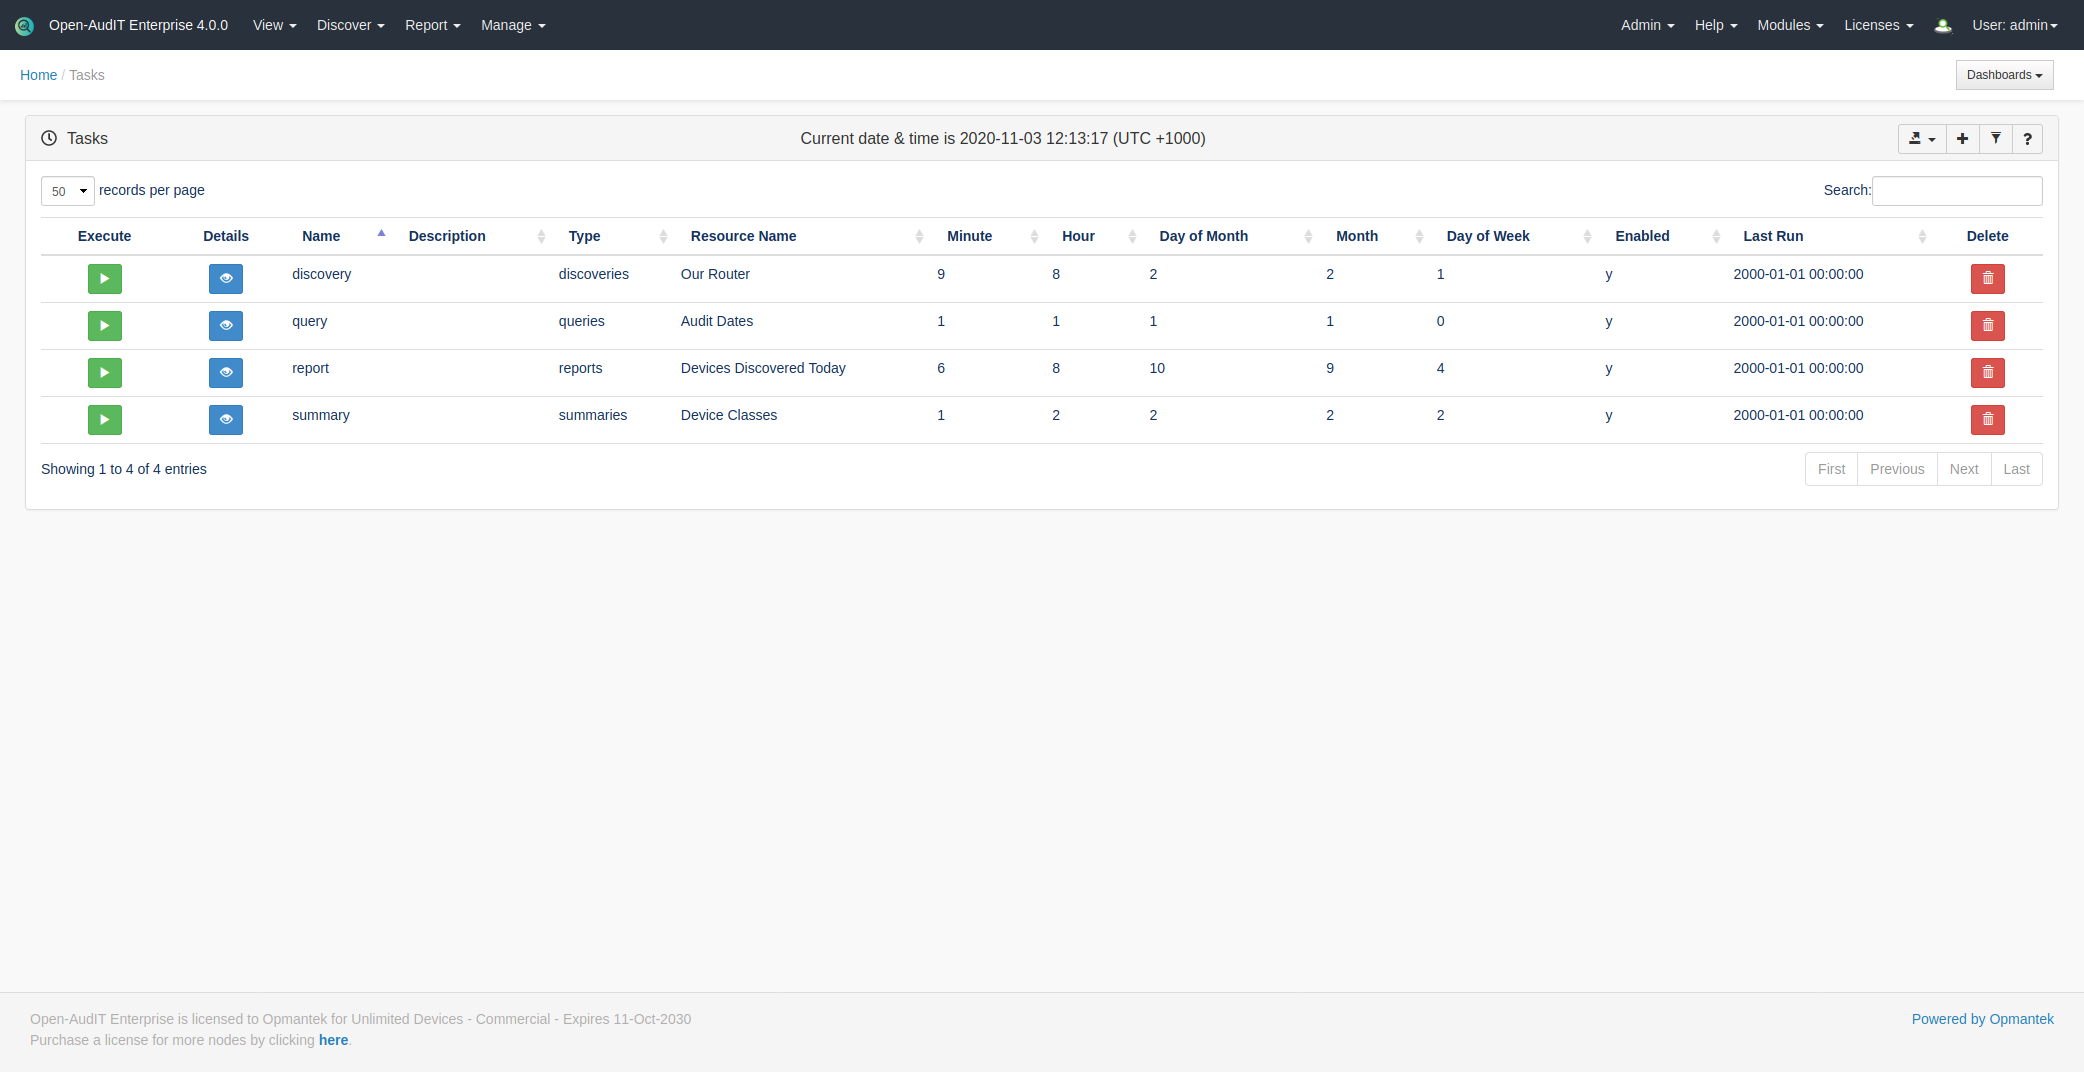Open the records per page dropdown
This screenshot has height=1072, width=2084.
[68, 191]
